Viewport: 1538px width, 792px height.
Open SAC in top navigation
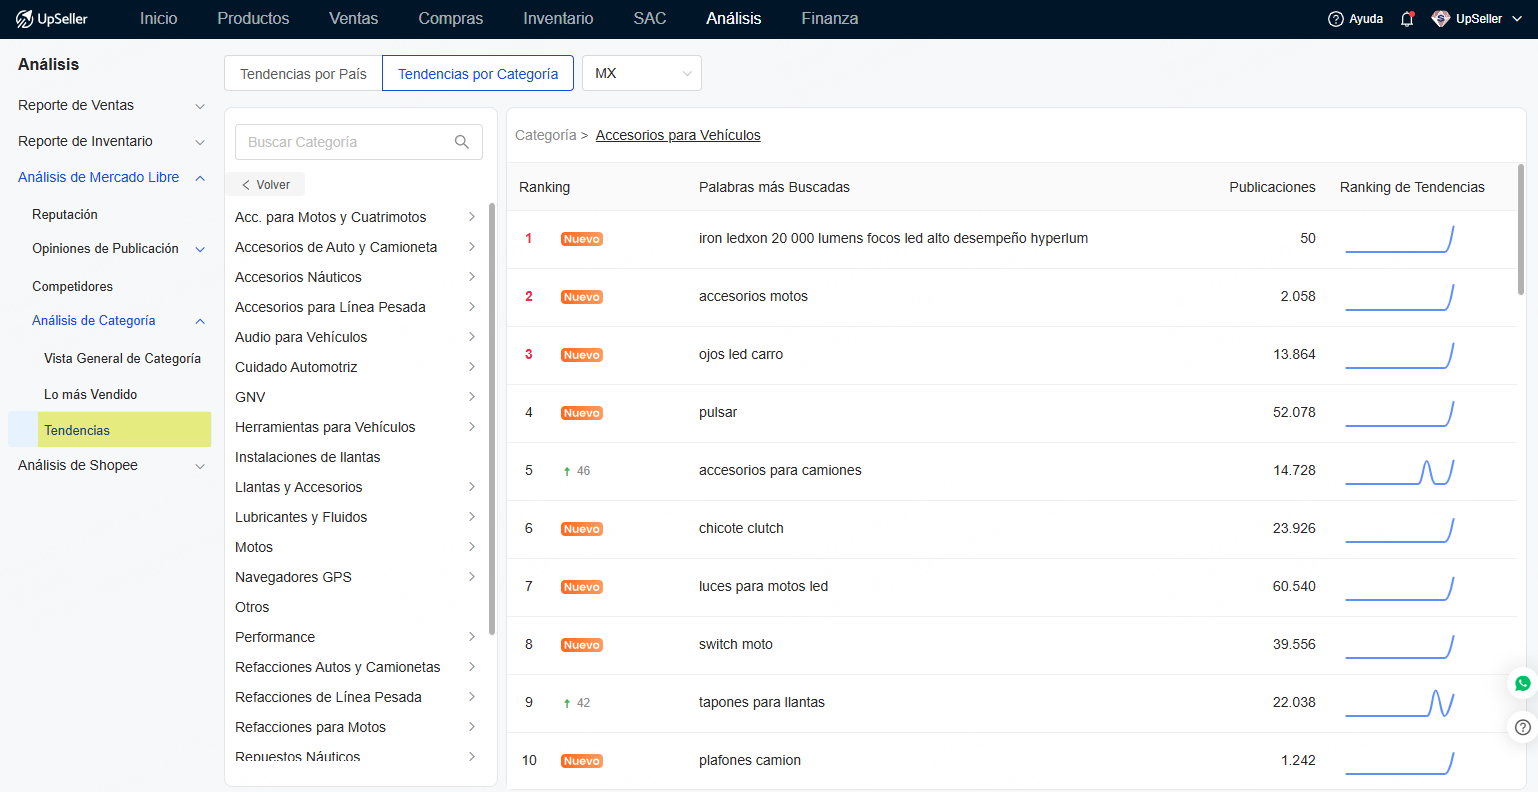tap(650, 19)
